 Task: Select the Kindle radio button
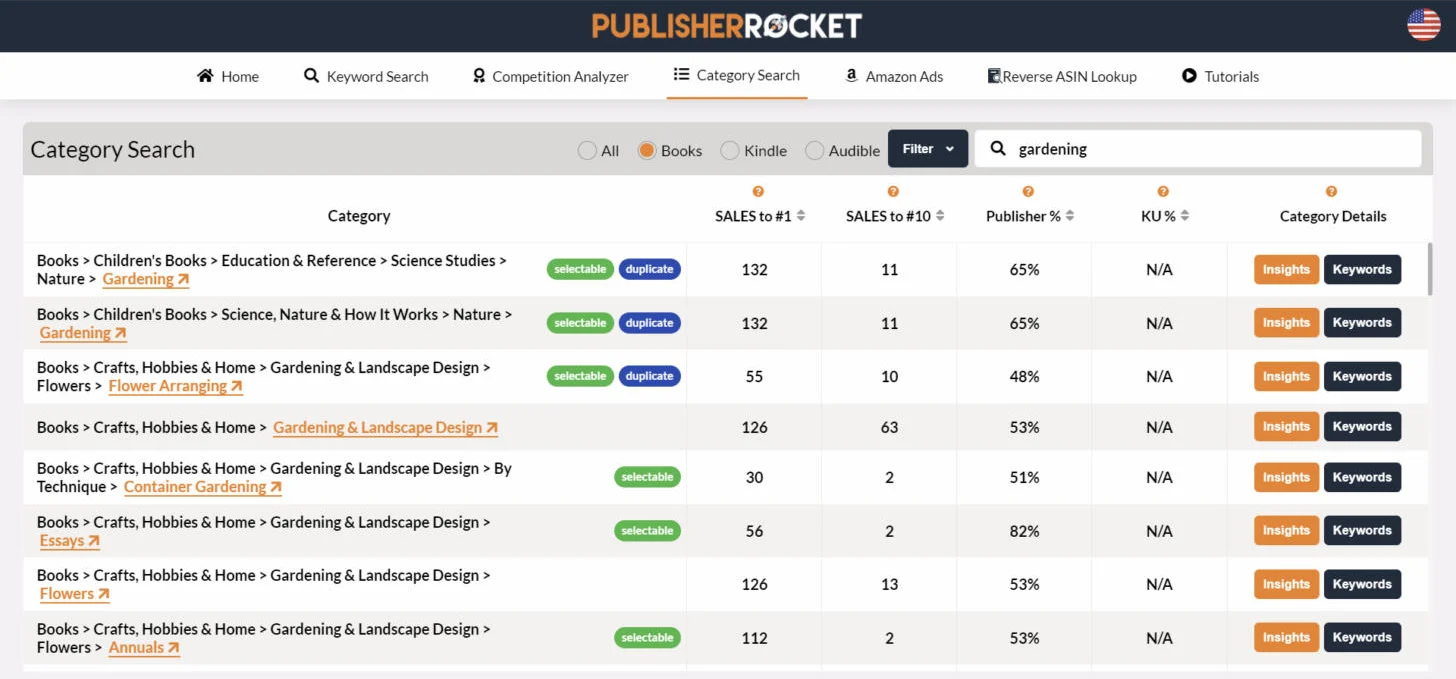pyautogui.click(x=730, y=150)
